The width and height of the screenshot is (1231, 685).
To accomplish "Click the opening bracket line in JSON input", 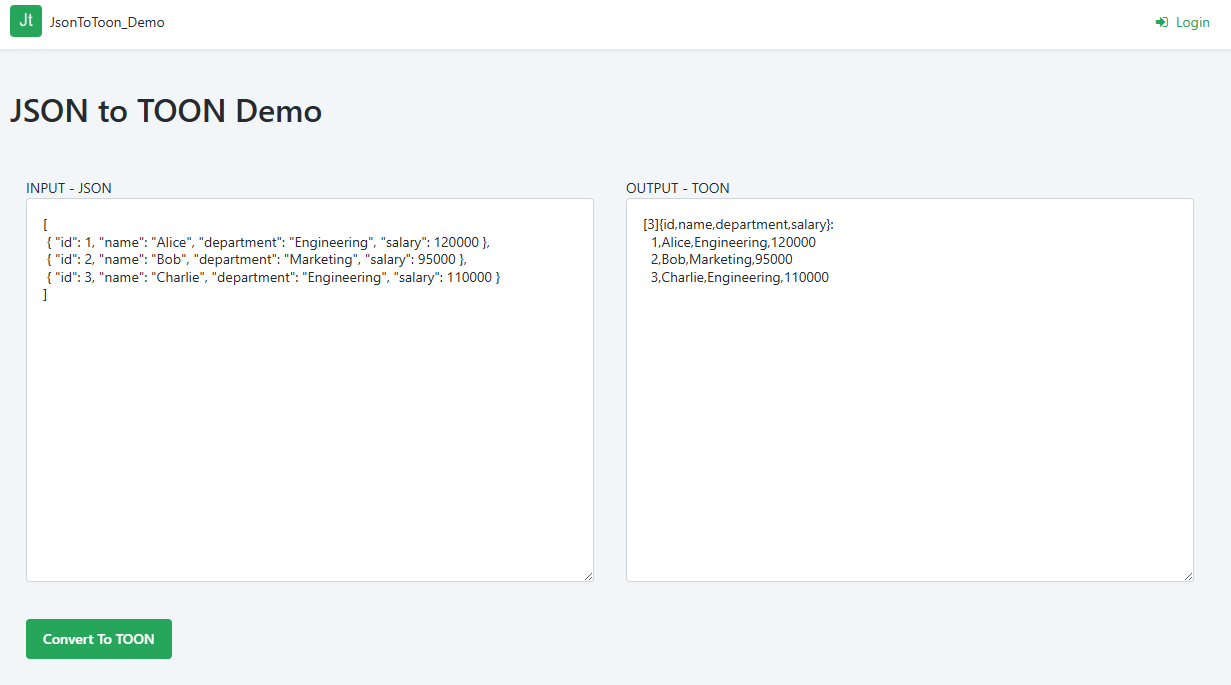I will [46, 224].
